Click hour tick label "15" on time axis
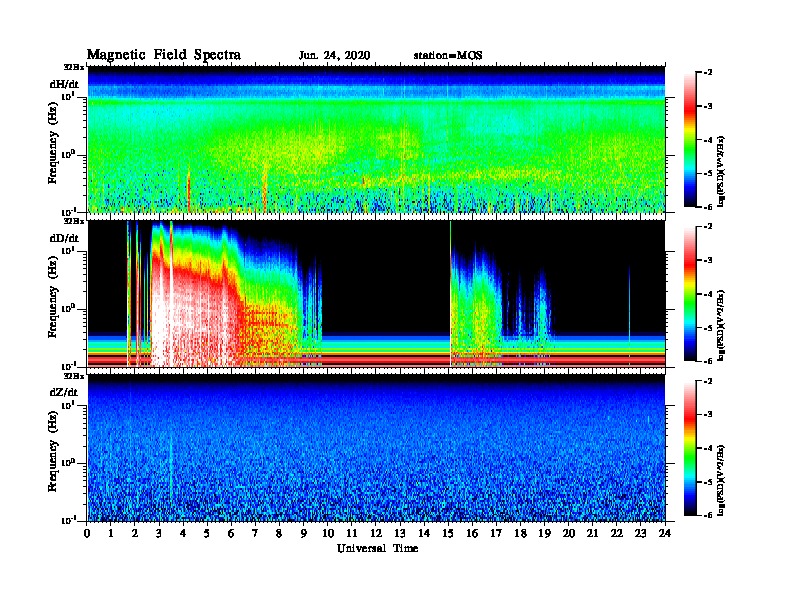 click(x=448, y=534)
